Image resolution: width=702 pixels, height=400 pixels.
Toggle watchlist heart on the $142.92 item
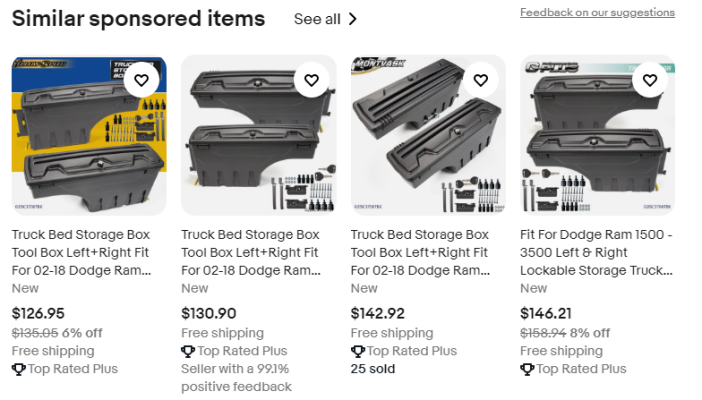[480, 80]
